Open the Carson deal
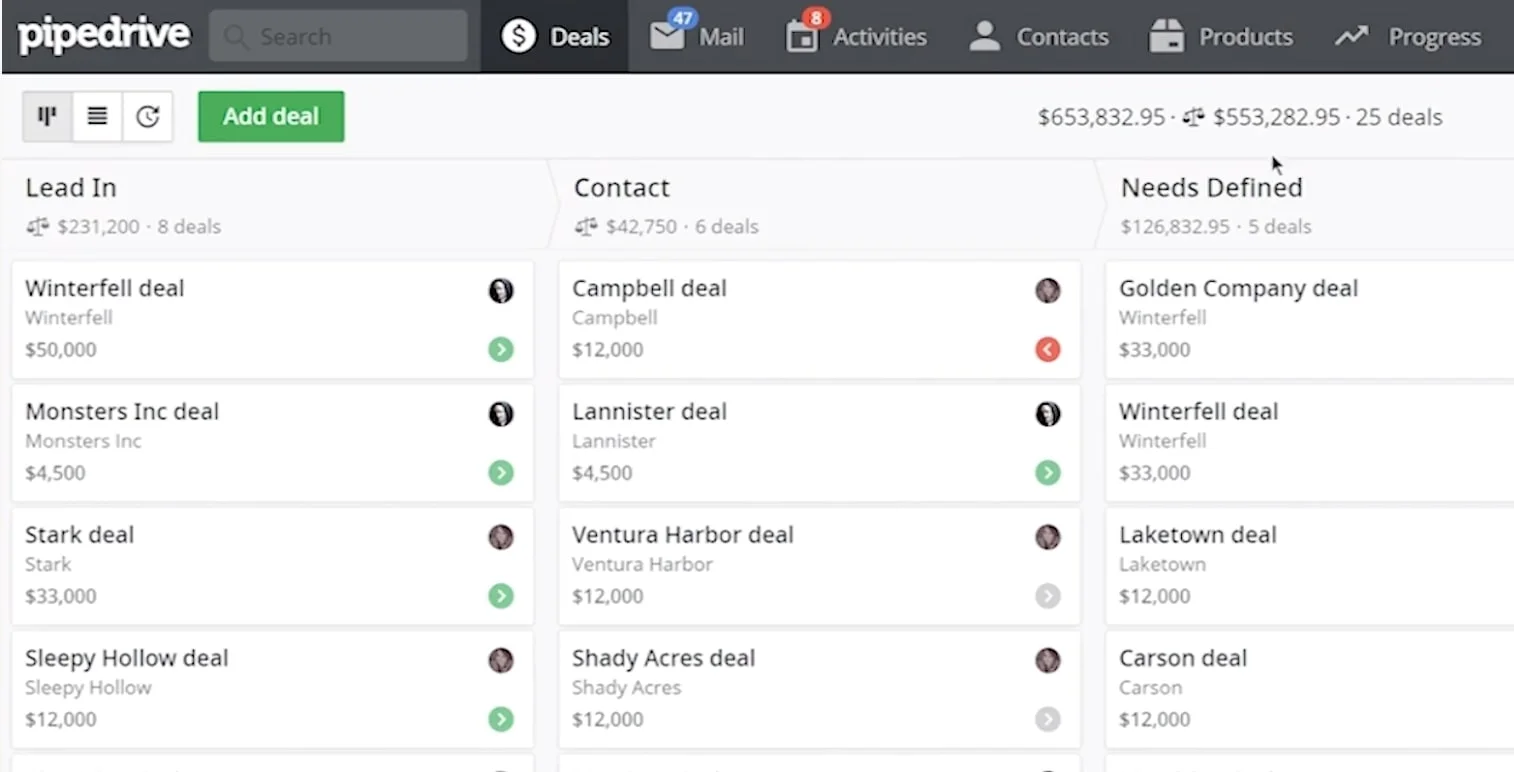This screenshot has width=1514, height=772. click(x=1310, y=690)
